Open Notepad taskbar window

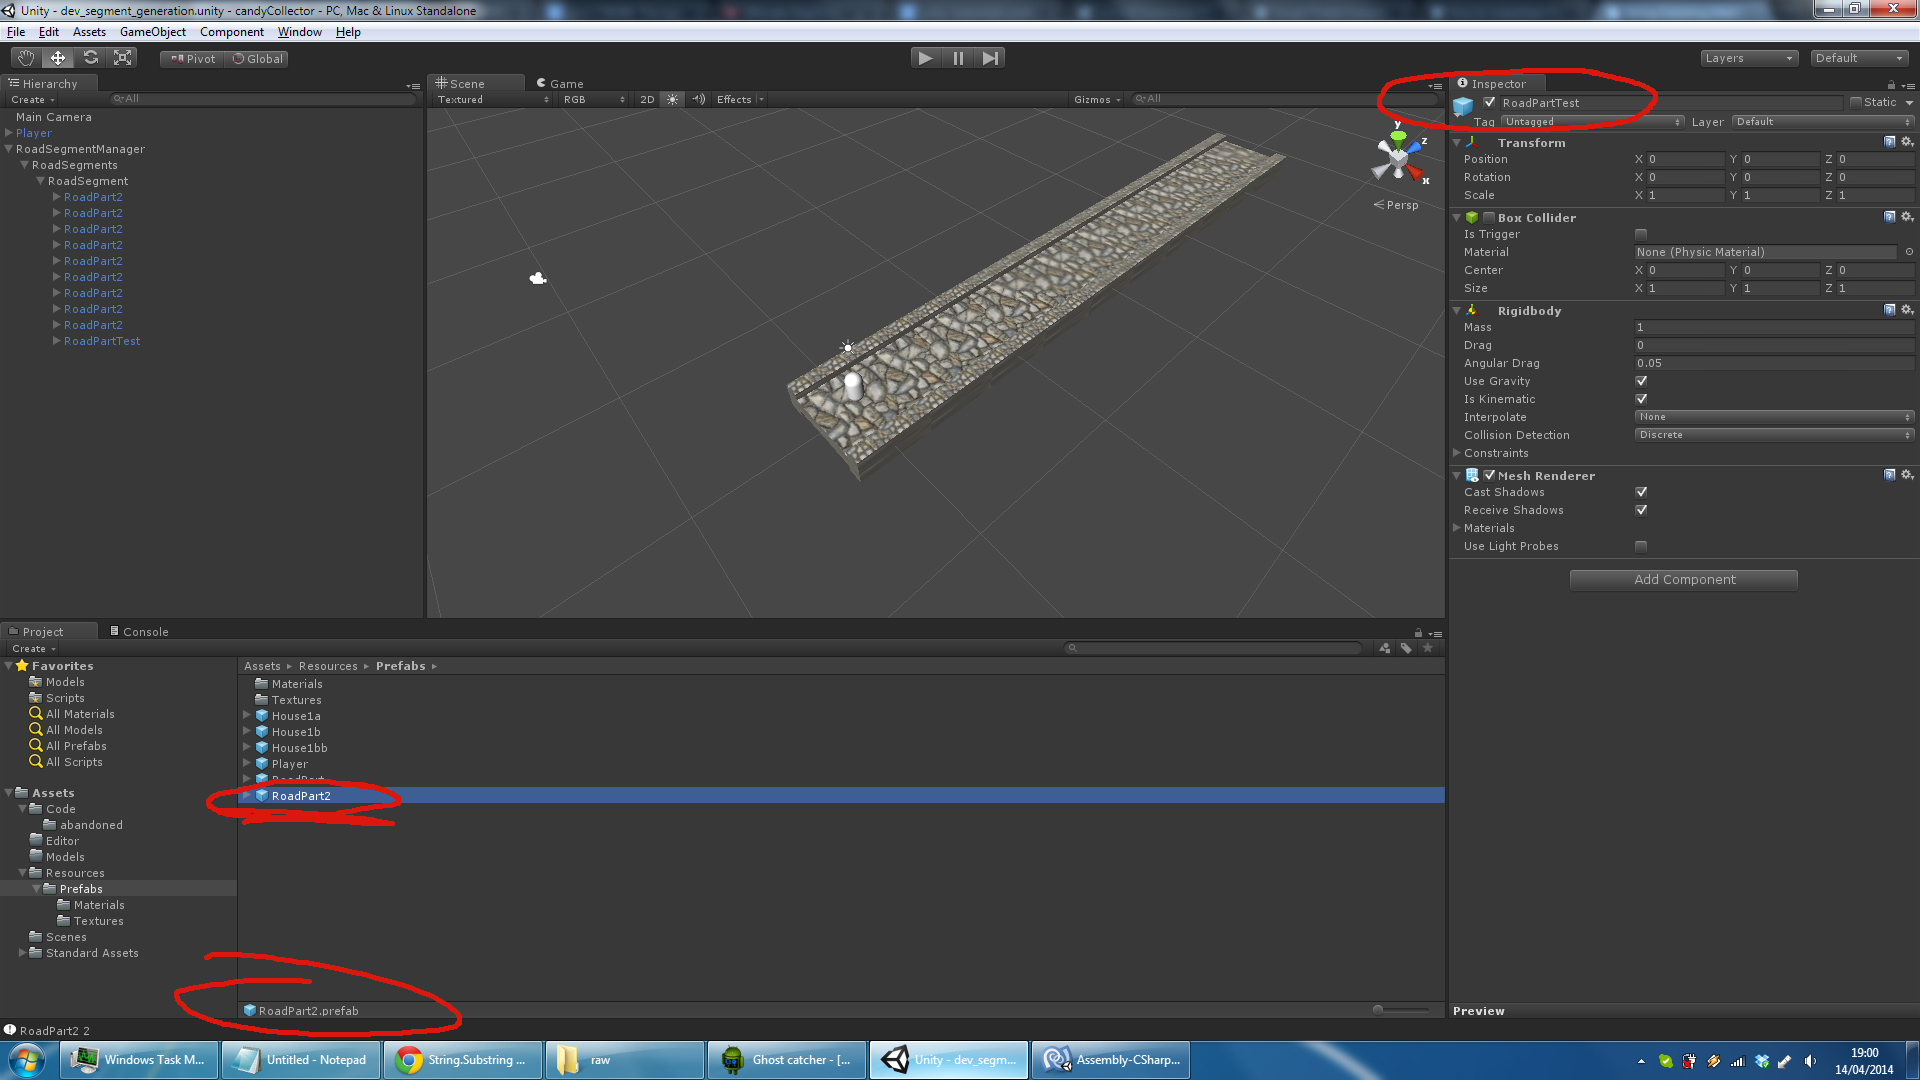click(300, 1060)
